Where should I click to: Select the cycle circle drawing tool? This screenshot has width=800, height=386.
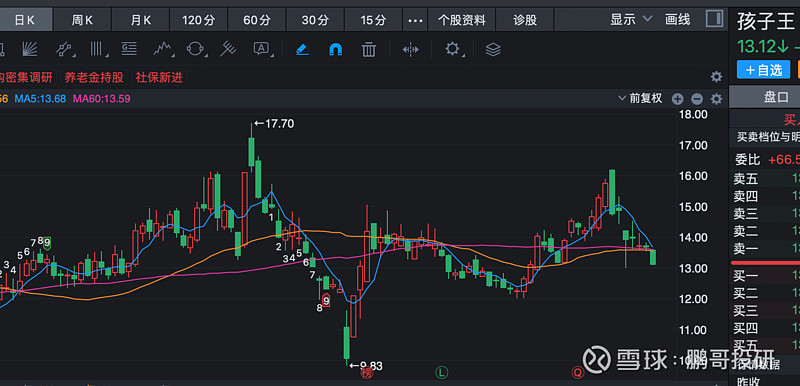click(195, 49)
